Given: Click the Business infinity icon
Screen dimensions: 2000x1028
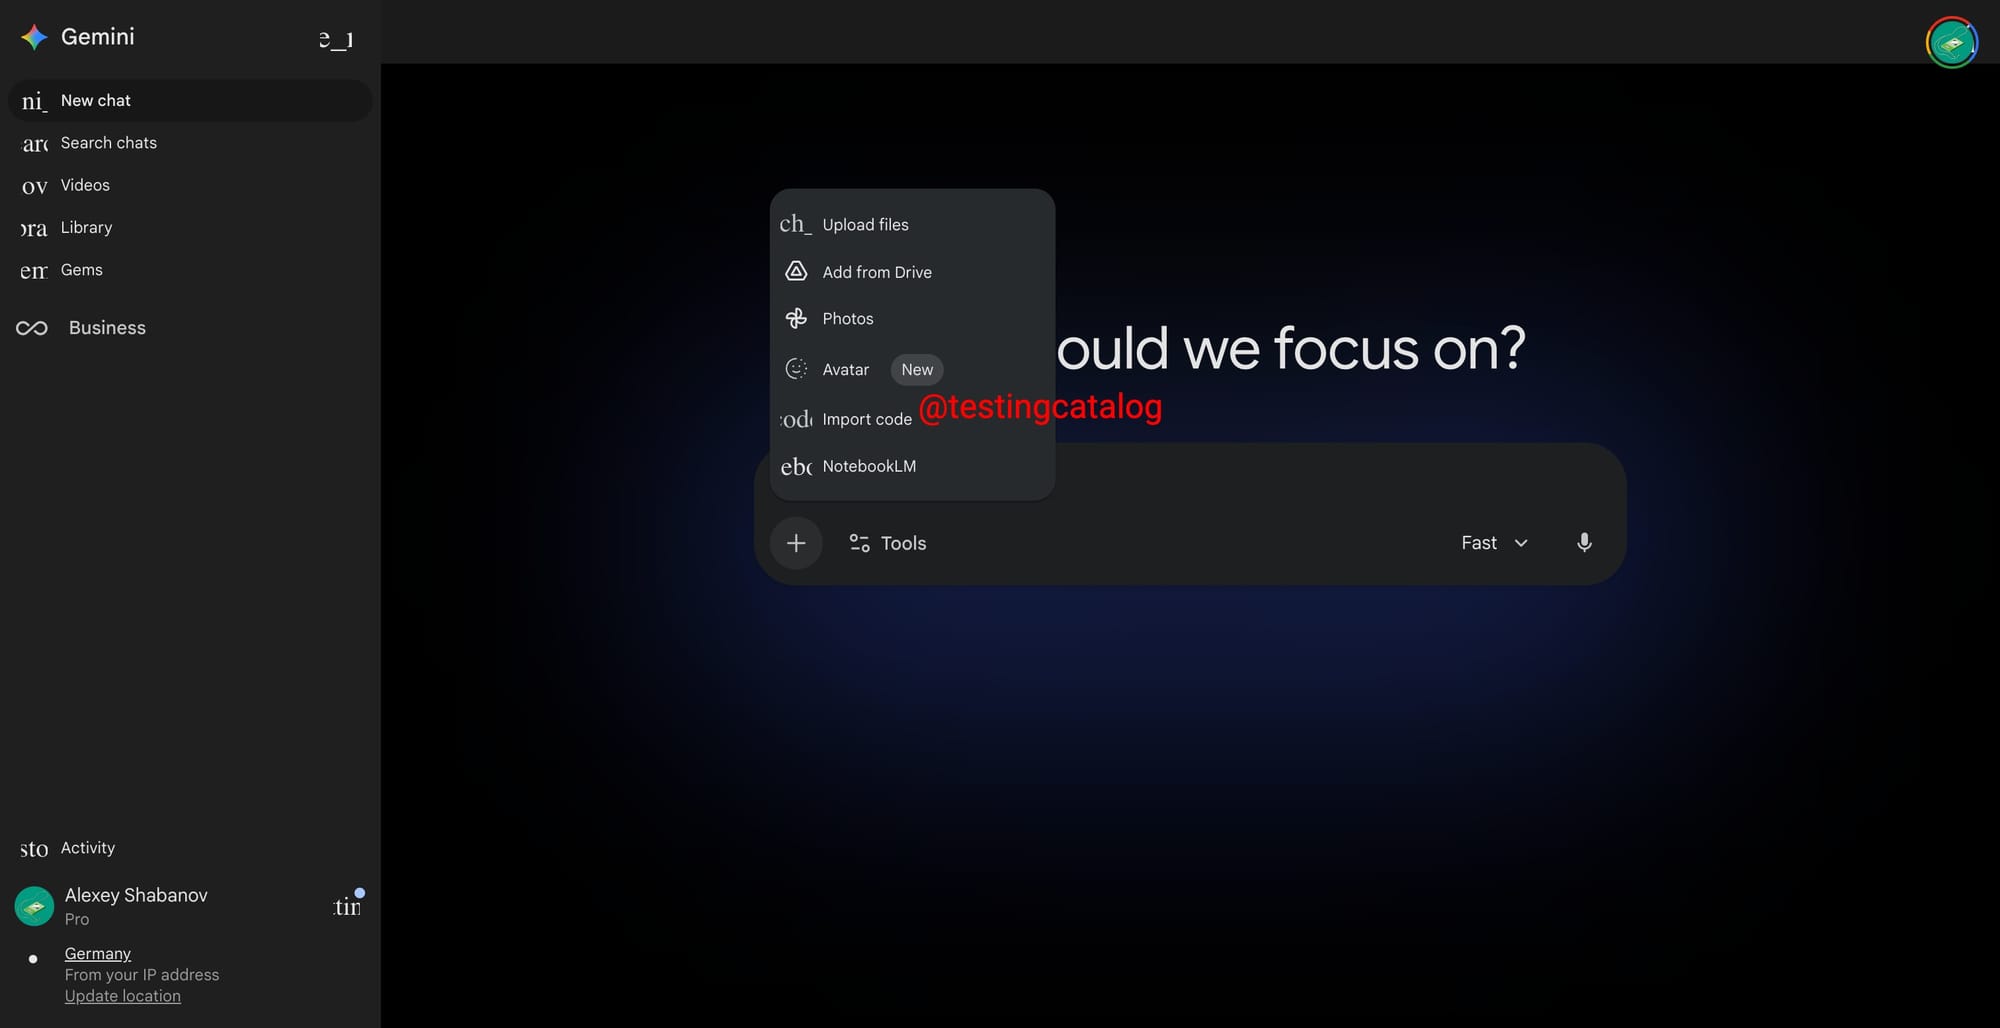Looking at the screenshot, I should tap(32, 328).
